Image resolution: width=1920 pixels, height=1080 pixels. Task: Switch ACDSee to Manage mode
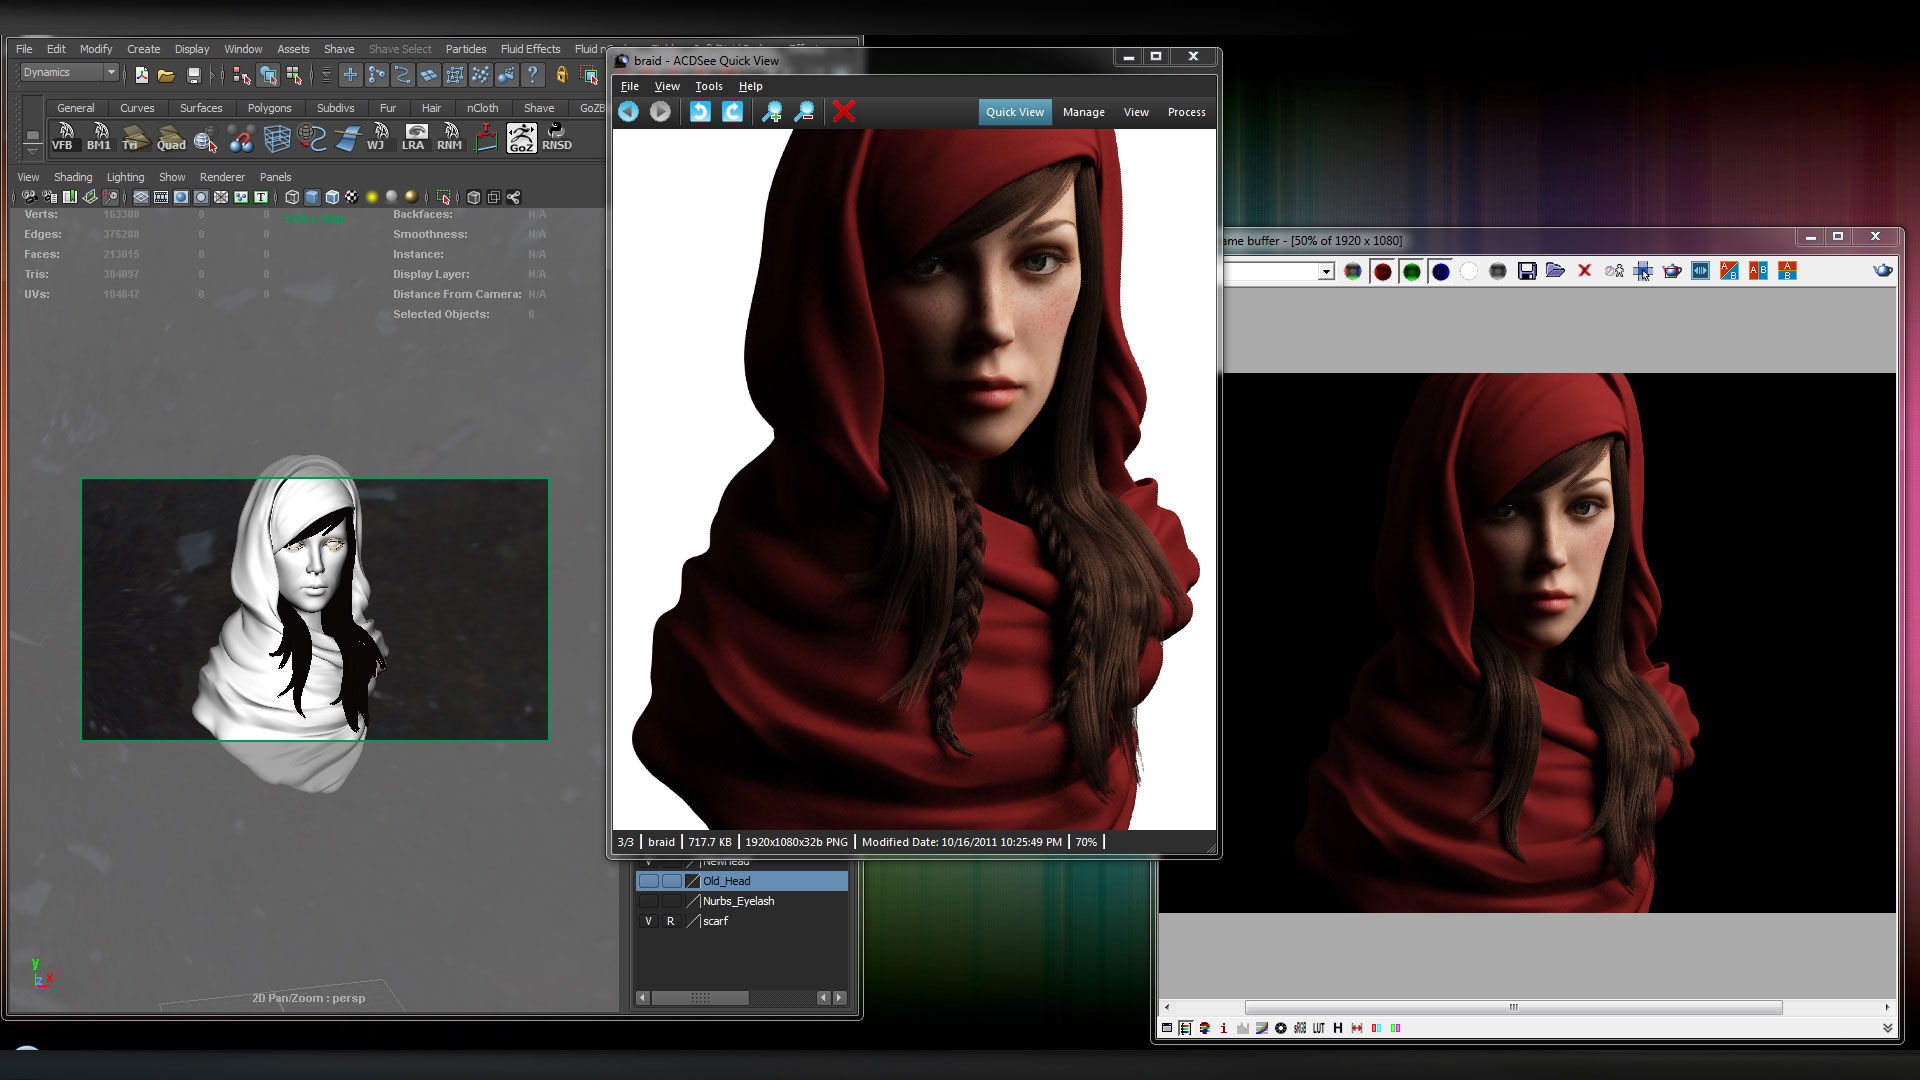[1083, 112]
